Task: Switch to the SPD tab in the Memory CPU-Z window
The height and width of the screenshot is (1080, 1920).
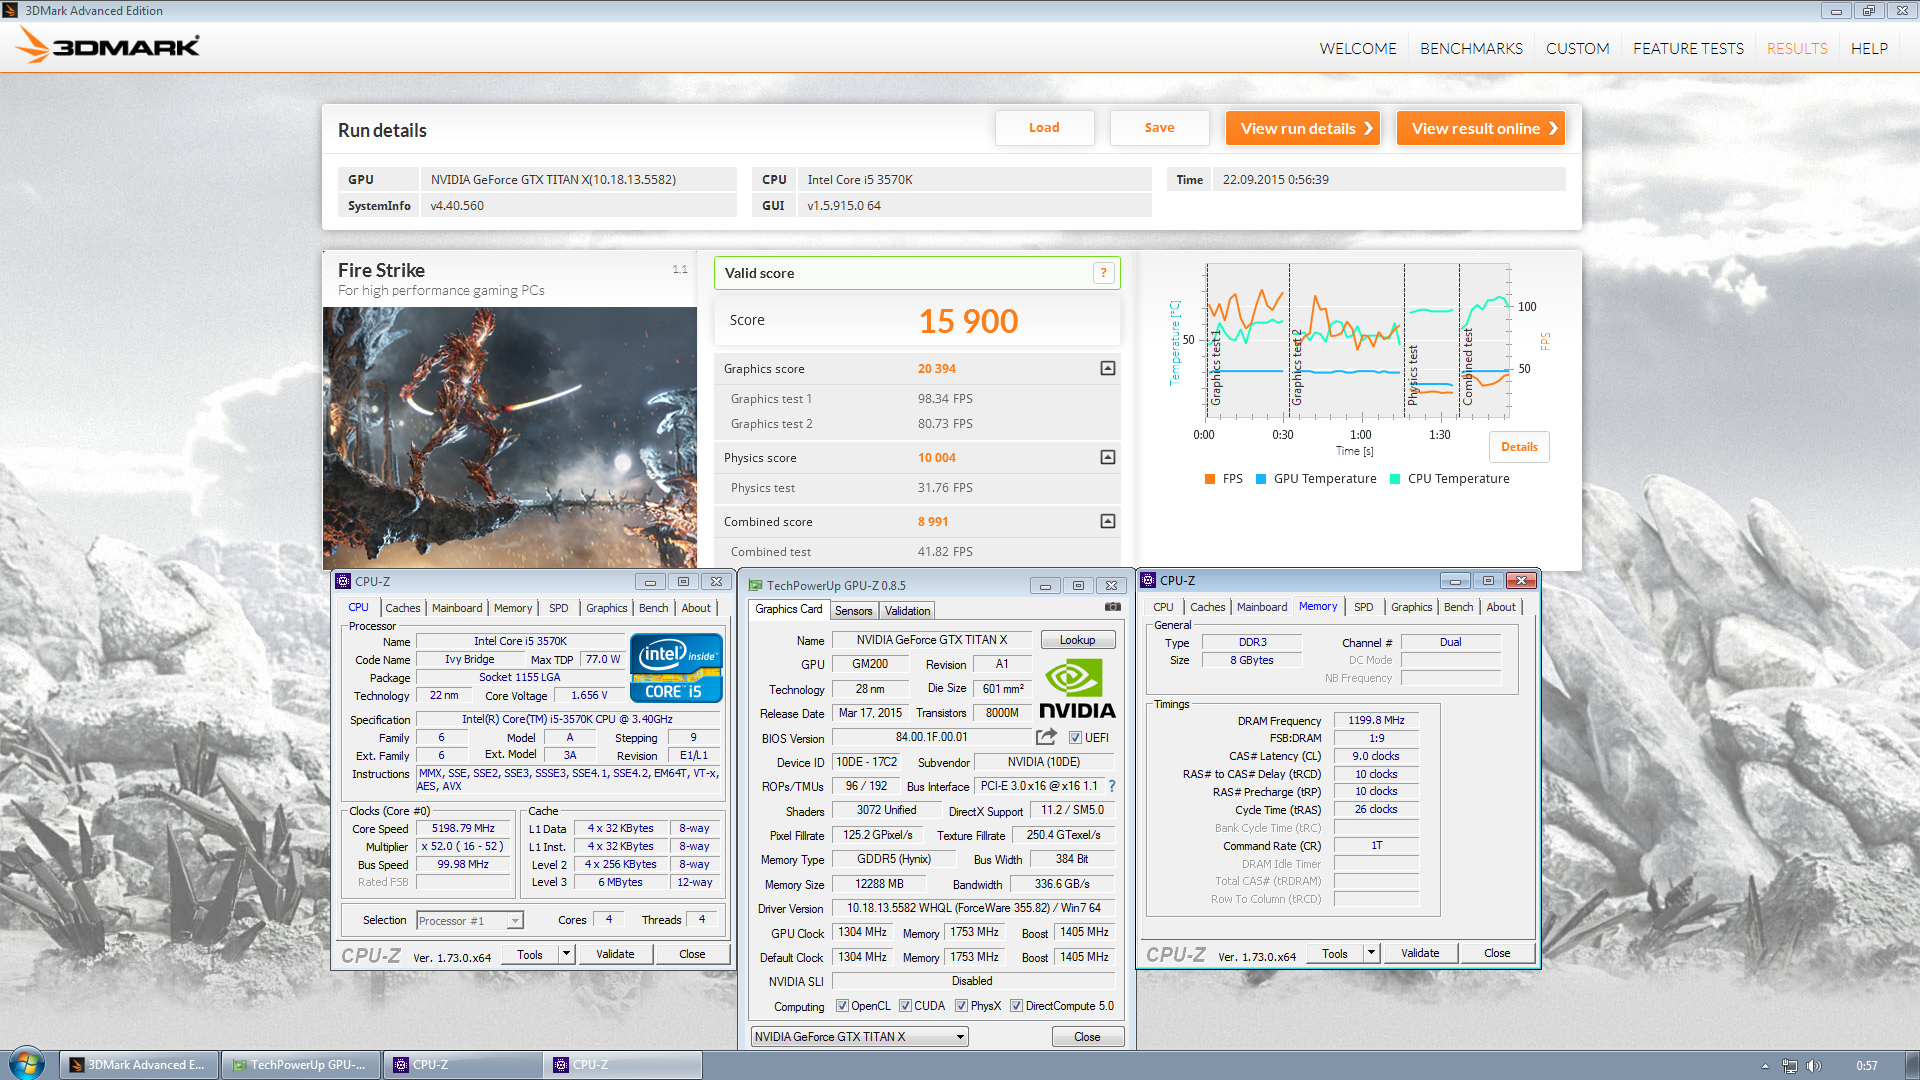Action: click(x=1363, y=607)
